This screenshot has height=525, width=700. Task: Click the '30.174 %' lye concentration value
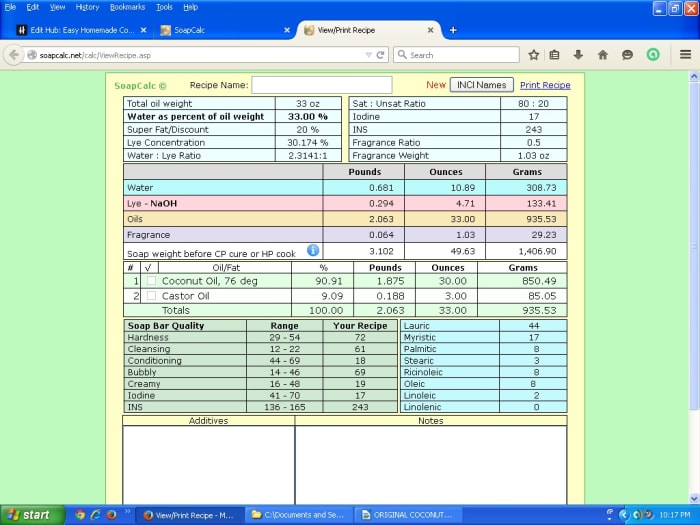point(308,142)
